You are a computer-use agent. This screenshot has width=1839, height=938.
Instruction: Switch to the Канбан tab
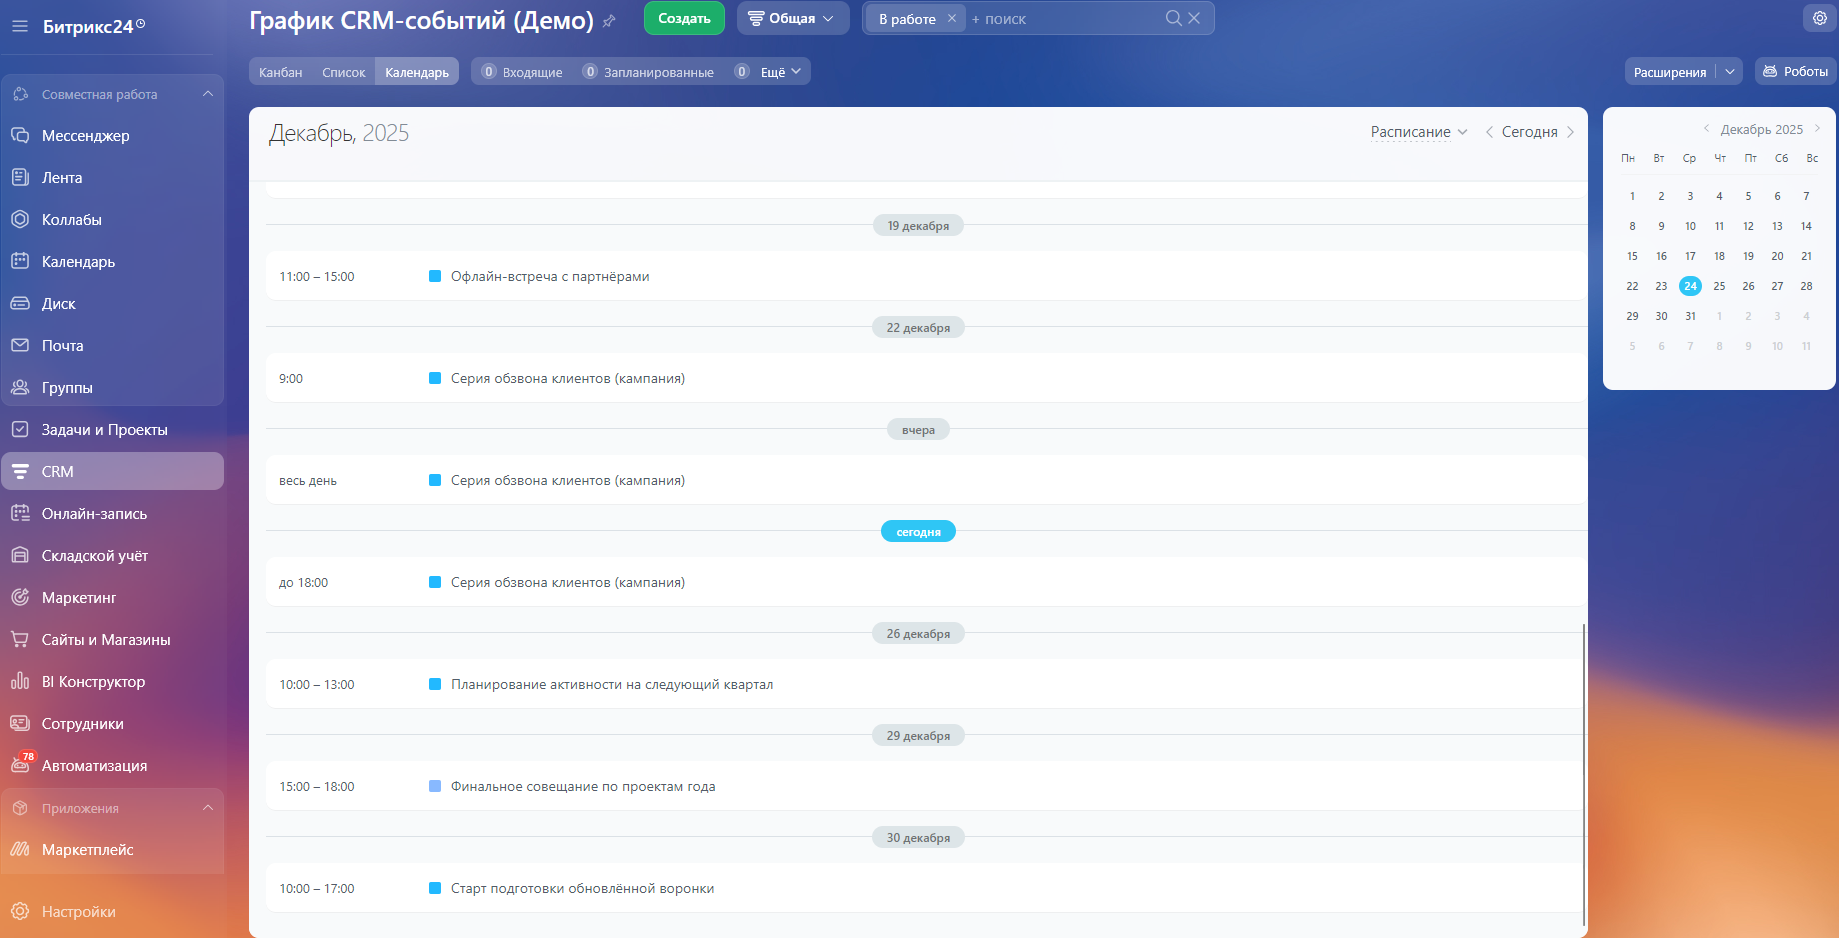click(x=280, y=71)
